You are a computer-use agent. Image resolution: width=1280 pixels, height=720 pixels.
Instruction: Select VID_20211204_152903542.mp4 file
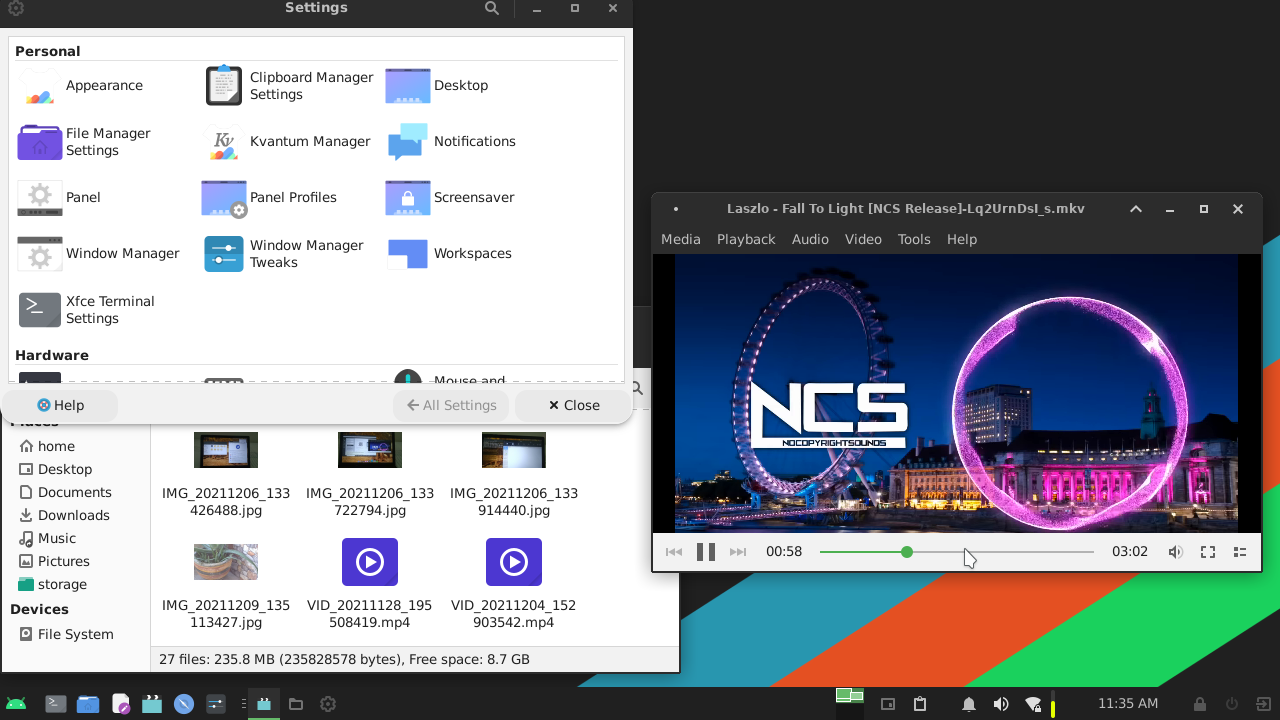(x=514, y=562)
